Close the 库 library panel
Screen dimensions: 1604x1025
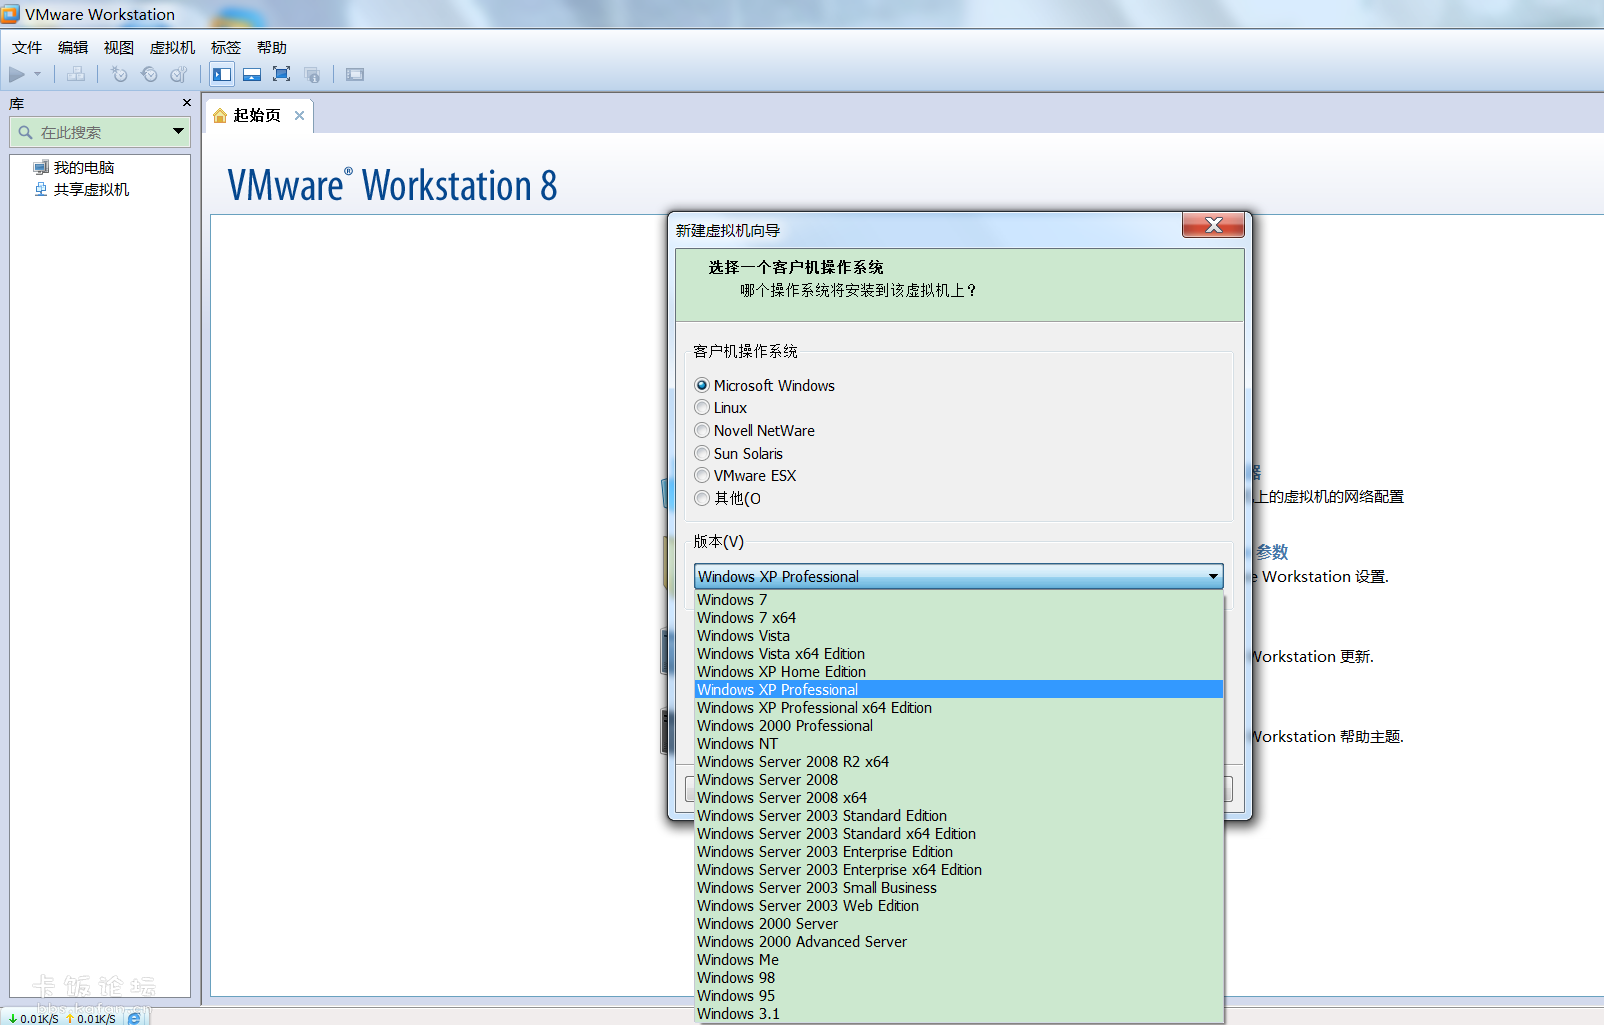pos(186,103)
